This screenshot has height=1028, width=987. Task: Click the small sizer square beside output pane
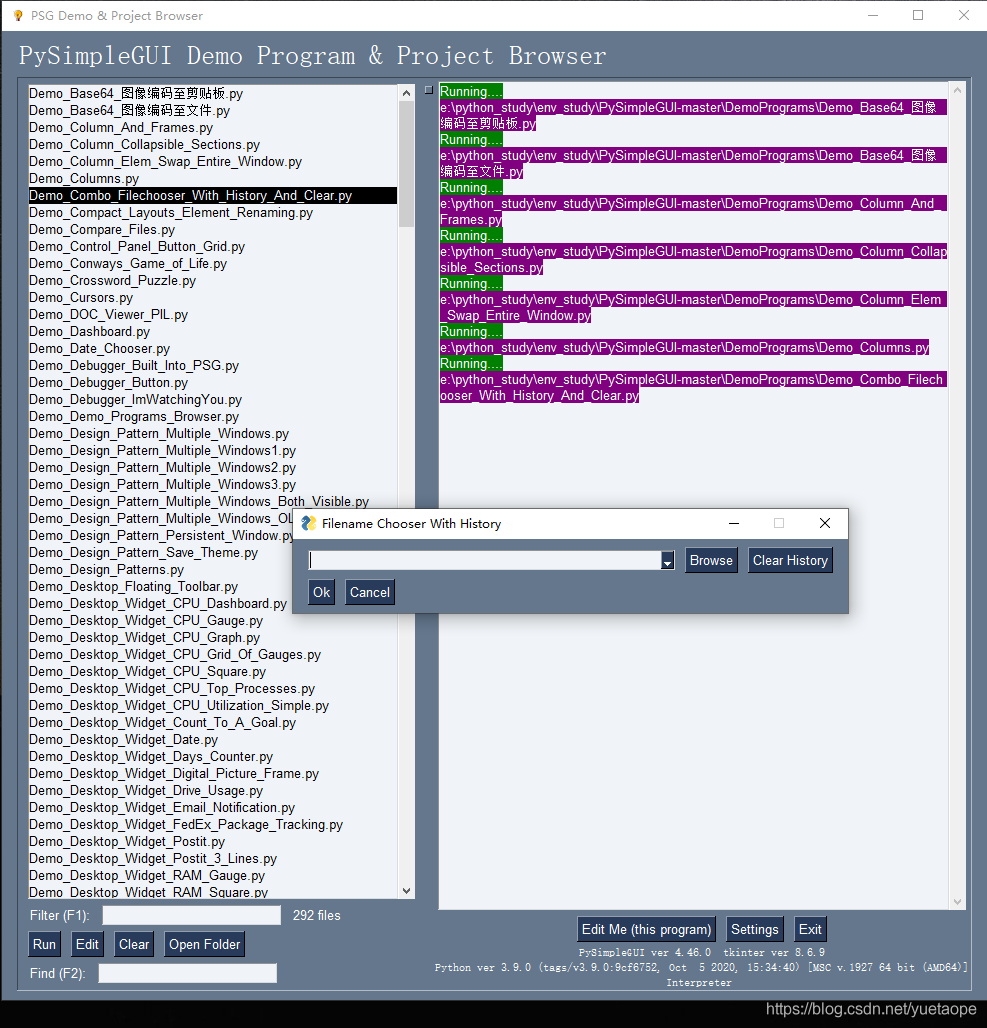[429, 90]
